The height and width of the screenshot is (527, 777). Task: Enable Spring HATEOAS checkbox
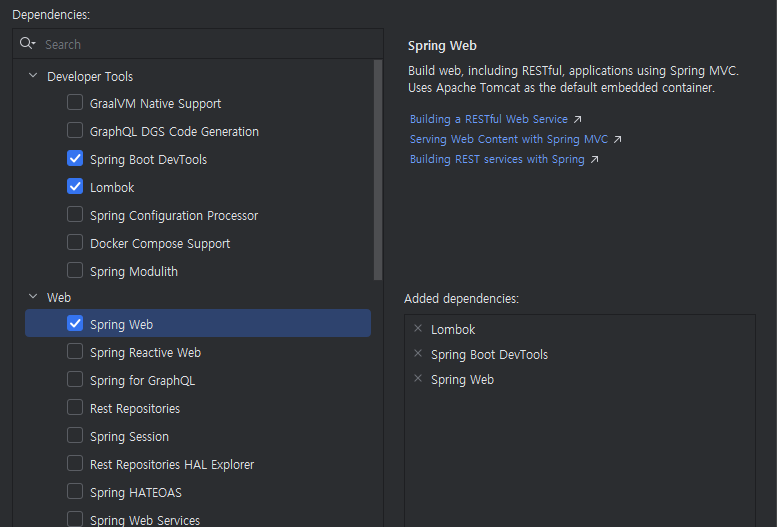(x=75, y=491)
